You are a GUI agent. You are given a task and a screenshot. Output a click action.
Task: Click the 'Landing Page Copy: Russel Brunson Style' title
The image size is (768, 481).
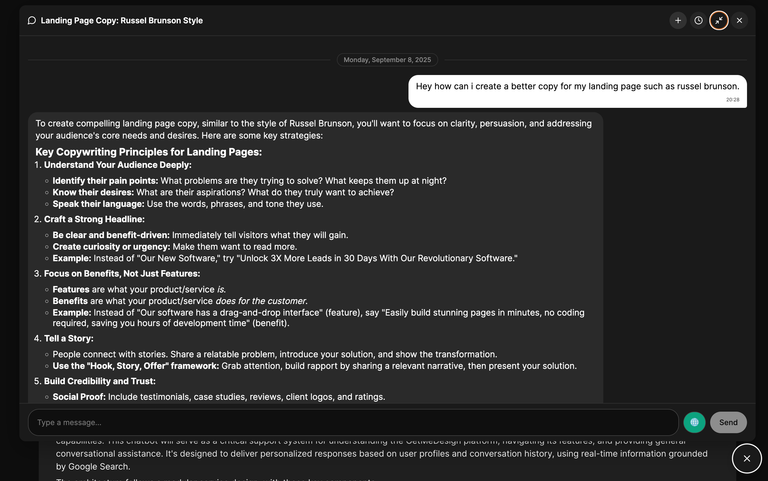click(121, 21)
